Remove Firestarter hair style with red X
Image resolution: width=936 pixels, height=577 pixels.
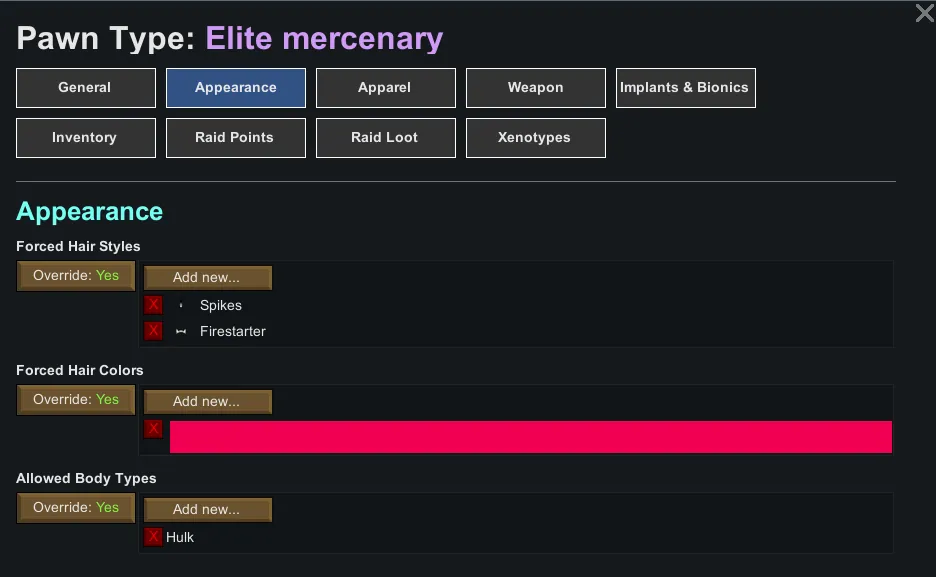[x=153, y=331]
